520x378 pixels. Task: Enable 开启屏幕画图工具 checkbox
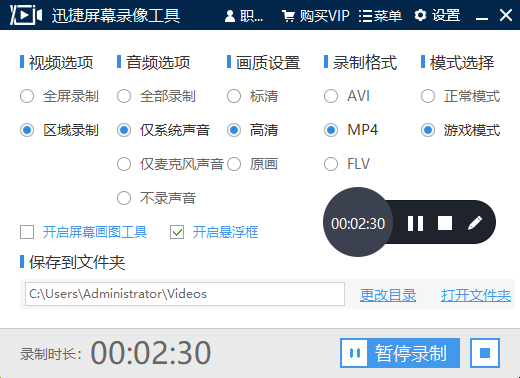coord(27,232)
